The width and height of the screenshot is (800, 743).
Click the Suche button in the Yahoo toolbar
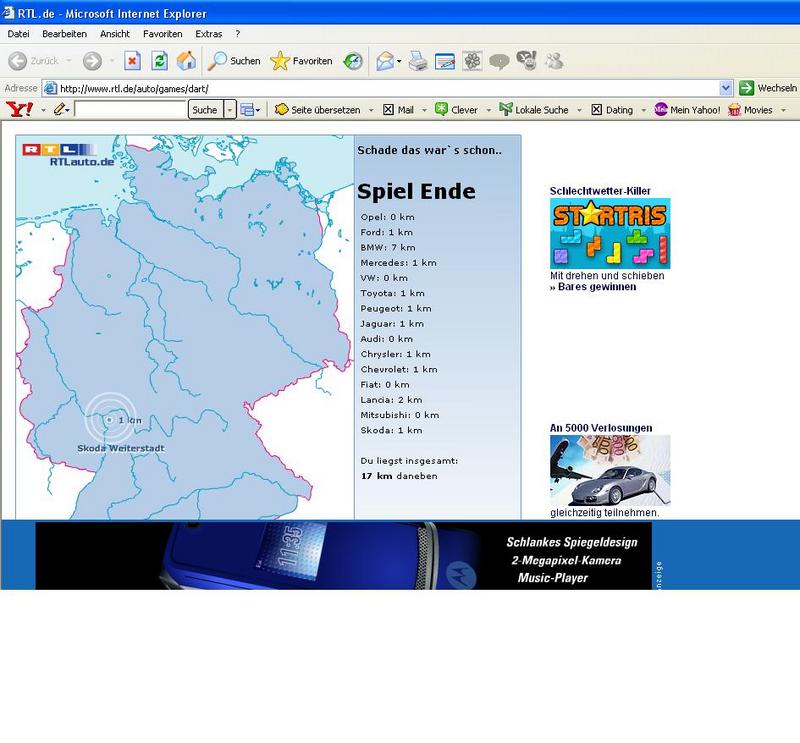pos(205,110)
